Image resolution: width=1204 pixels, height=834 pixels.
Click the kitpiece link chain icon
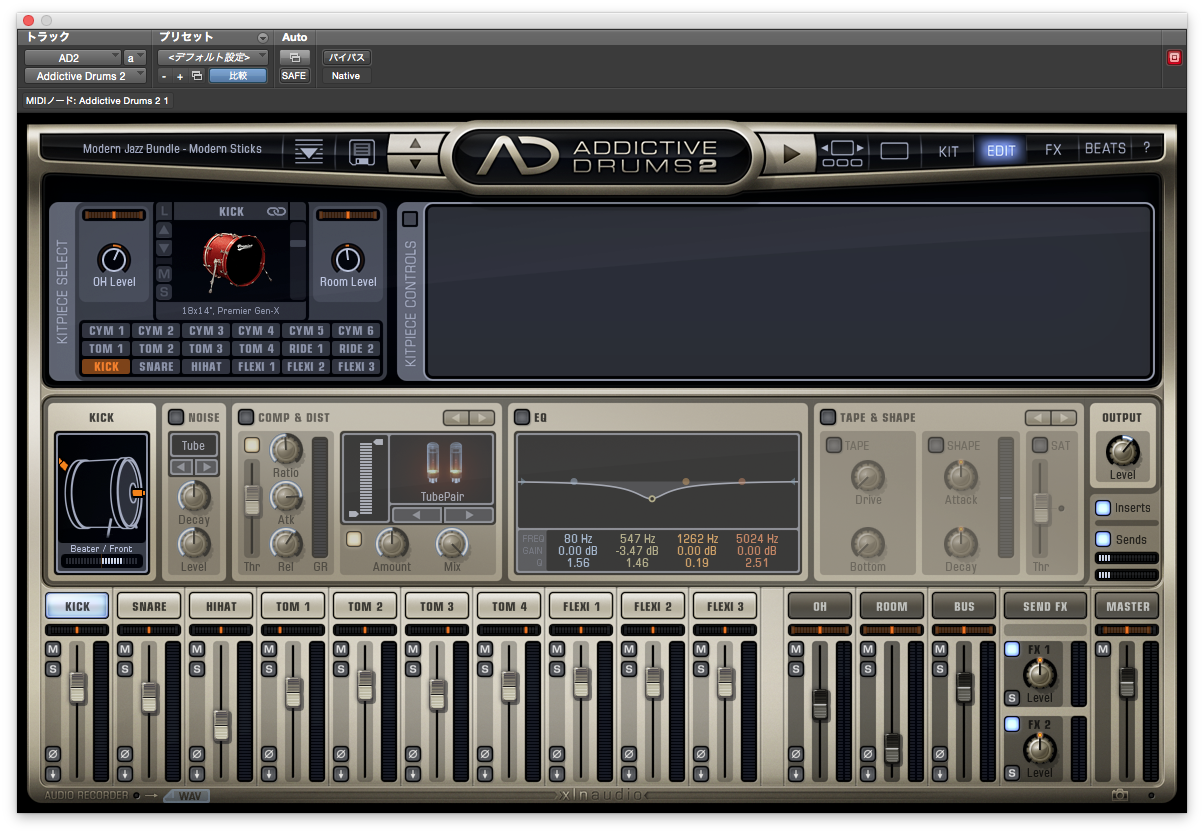[x=276, y=212]
